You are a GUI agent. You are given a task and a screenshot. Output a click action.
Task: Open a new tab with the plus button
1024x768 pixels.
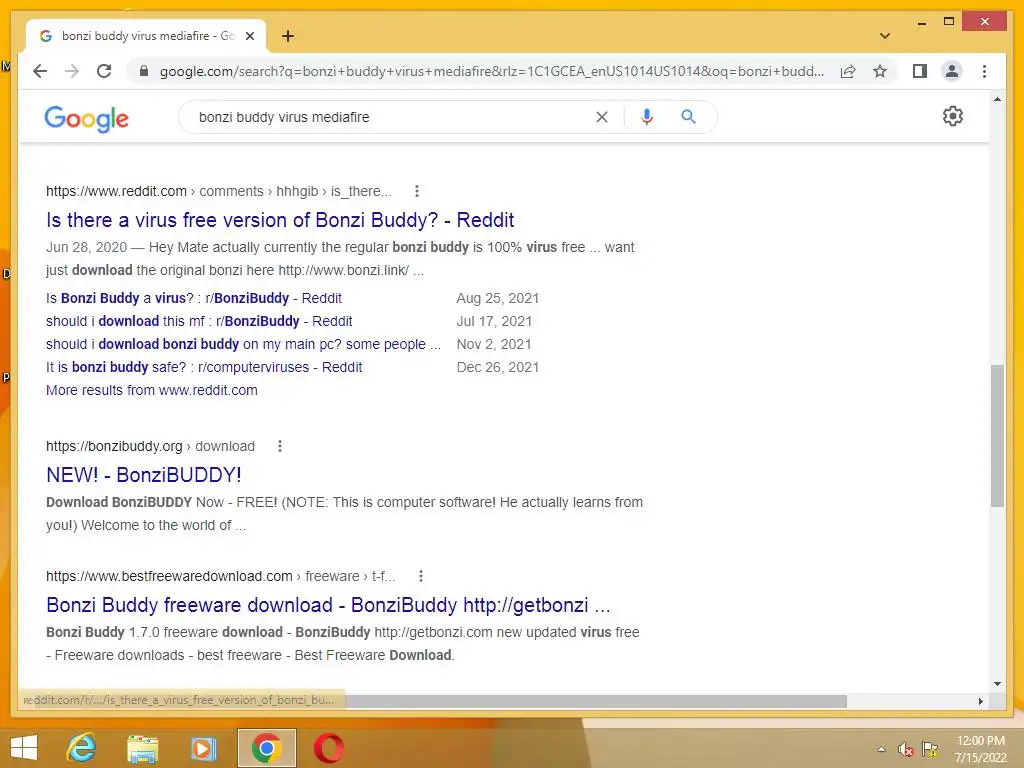pos(288,36)
